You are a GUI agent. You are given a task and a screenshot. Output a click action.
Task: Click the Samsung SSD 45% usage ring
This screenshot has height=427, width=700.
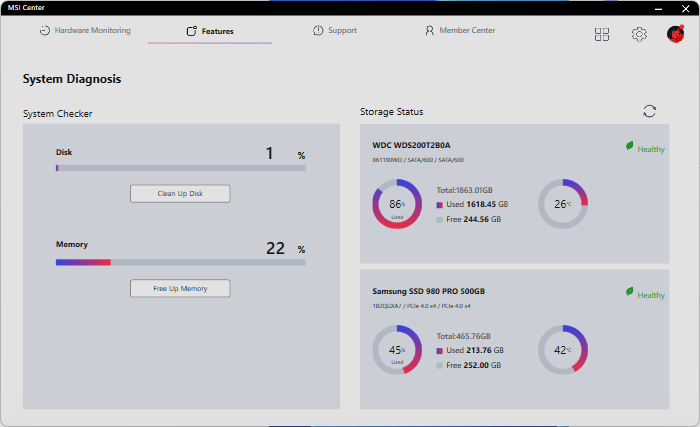(x=397, y=350)
